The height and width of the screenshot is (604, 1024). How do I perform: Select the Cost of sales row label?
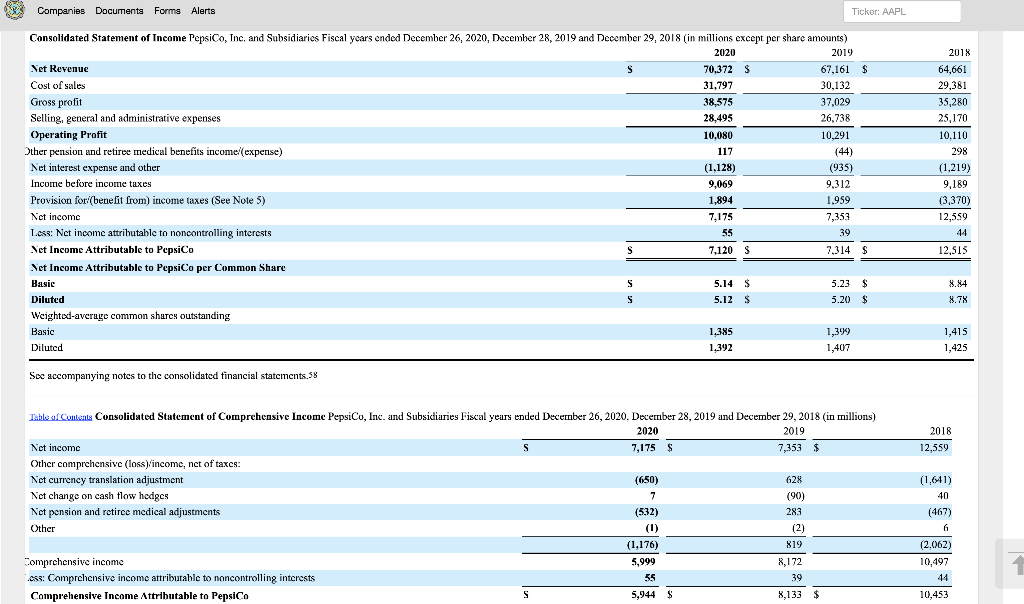57,86
